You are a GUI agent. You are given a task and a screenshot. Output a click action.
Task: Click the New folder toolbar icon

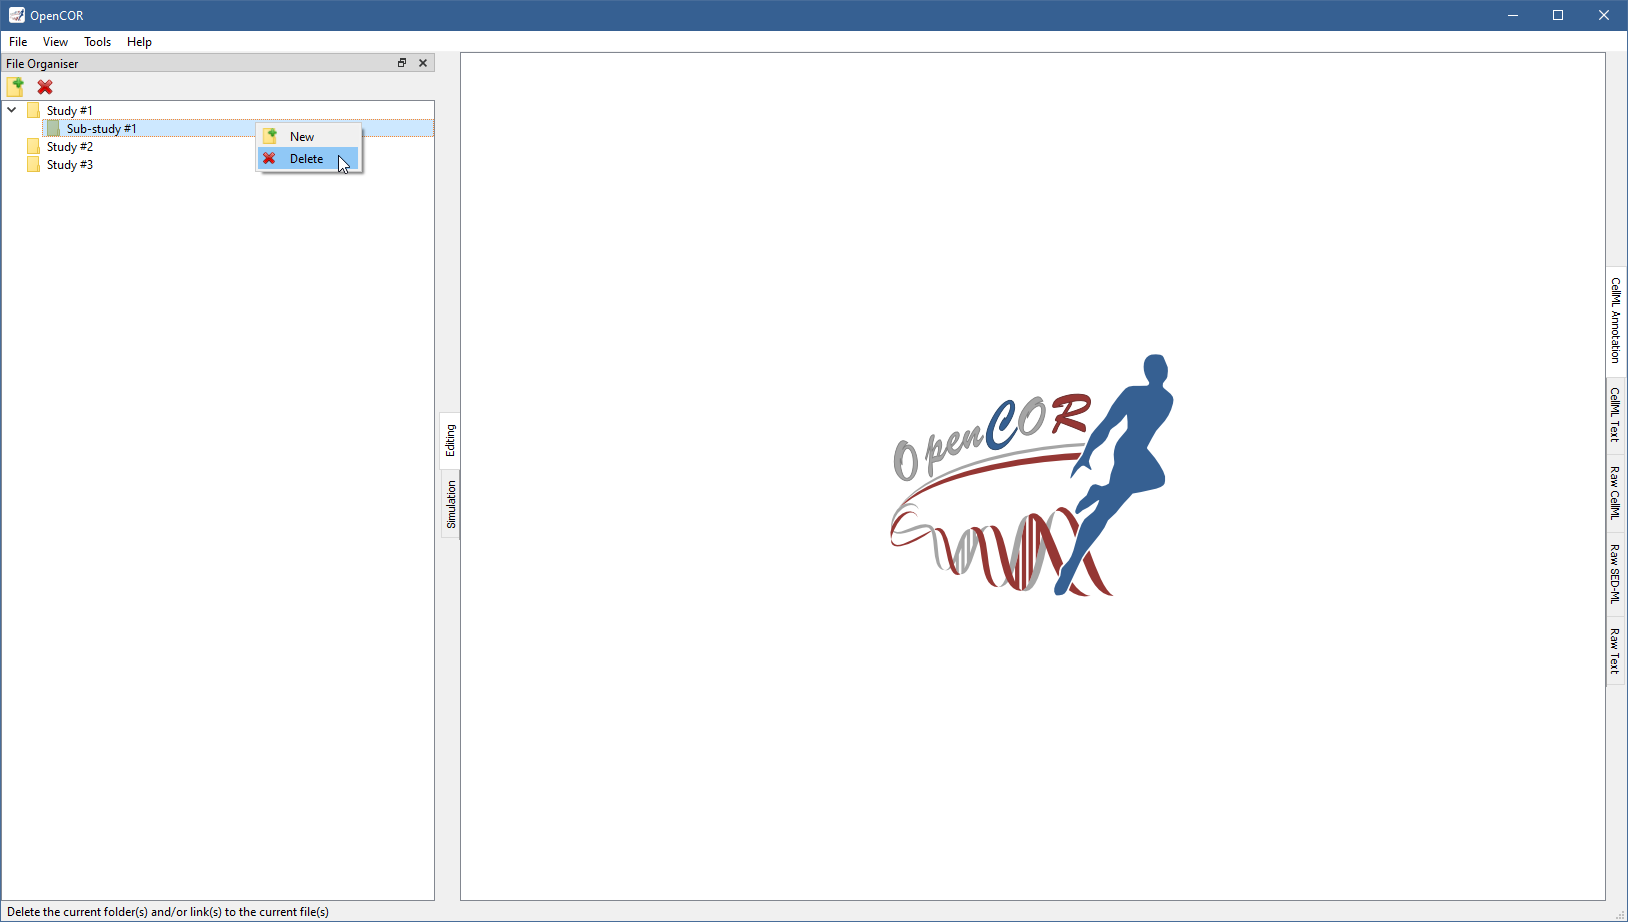tap(15, 87)
